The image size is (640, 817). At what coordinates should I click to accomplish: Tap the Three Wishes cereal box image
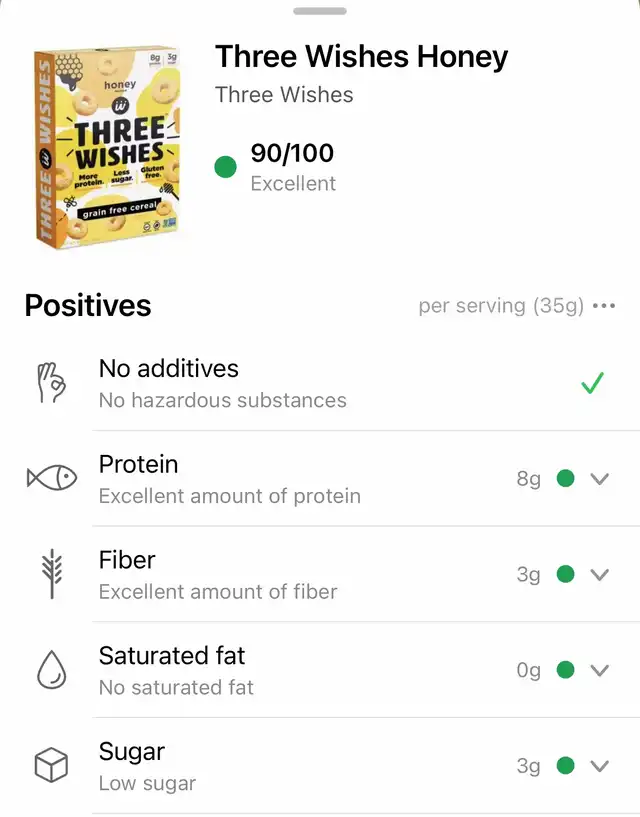107,147
